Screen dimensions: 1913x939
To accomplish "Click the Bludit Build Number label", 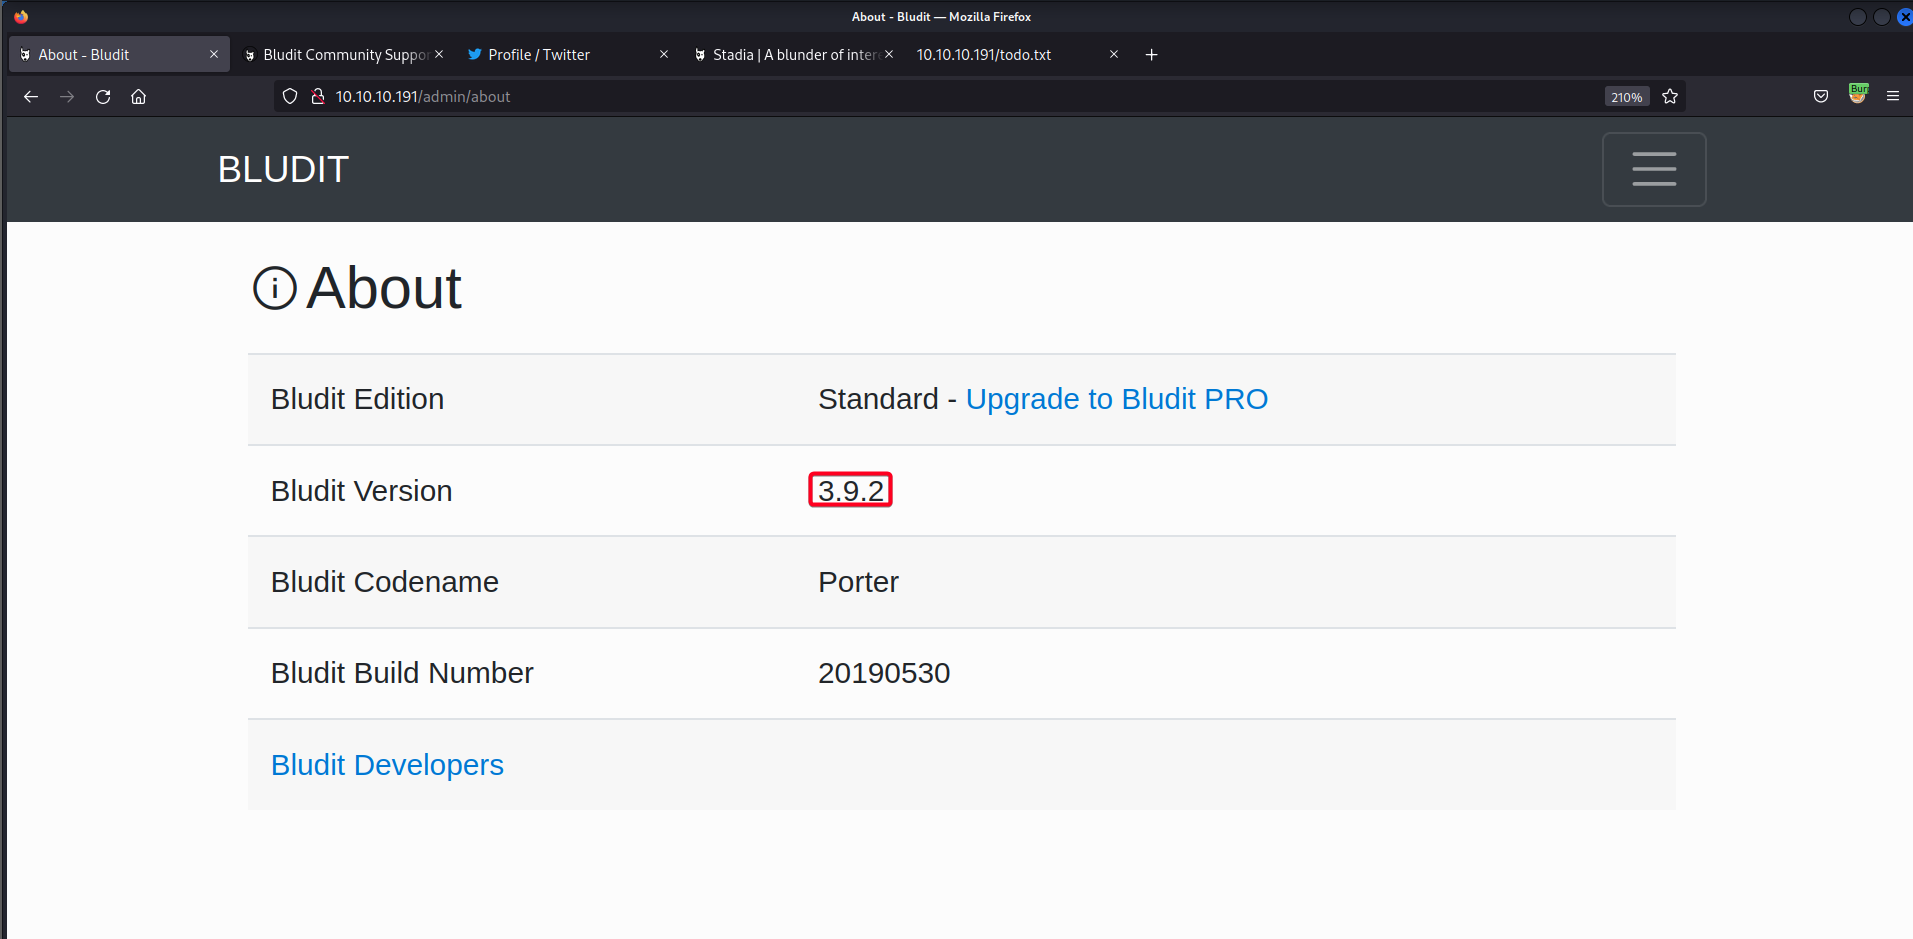I will point(402,673).
